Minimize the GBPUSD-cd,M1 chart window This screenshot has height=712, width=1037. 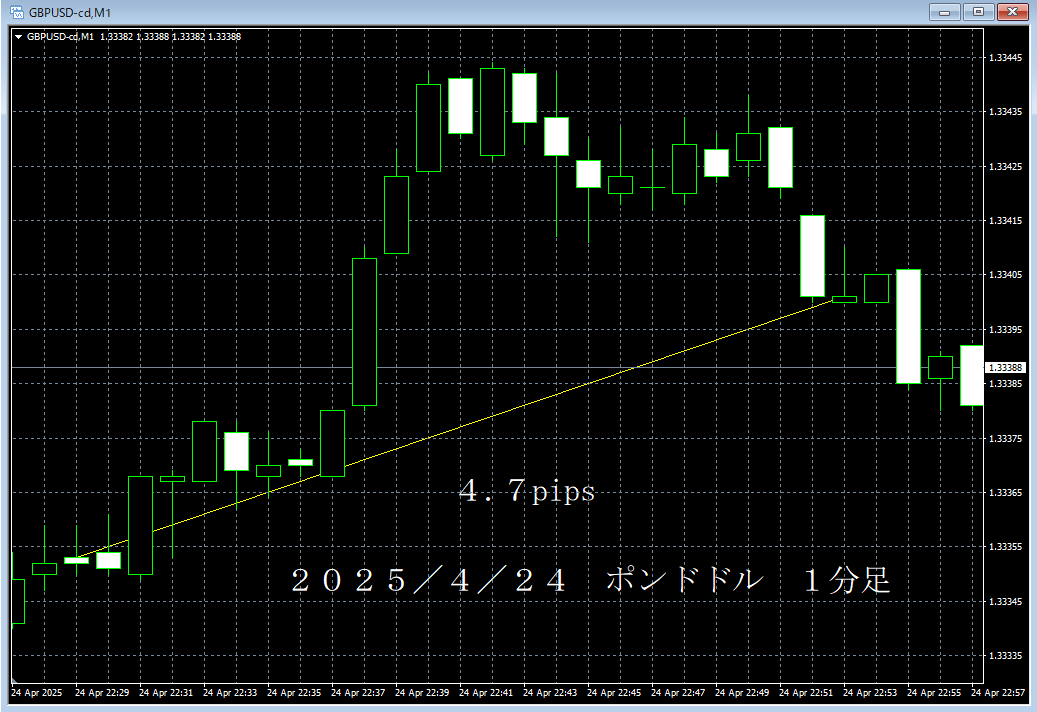click(944, 12)
